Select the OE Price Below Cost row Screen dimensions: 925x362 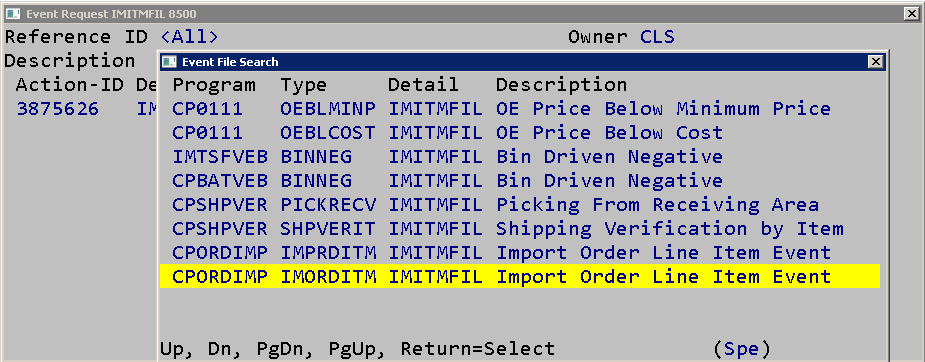pos(520,133)
